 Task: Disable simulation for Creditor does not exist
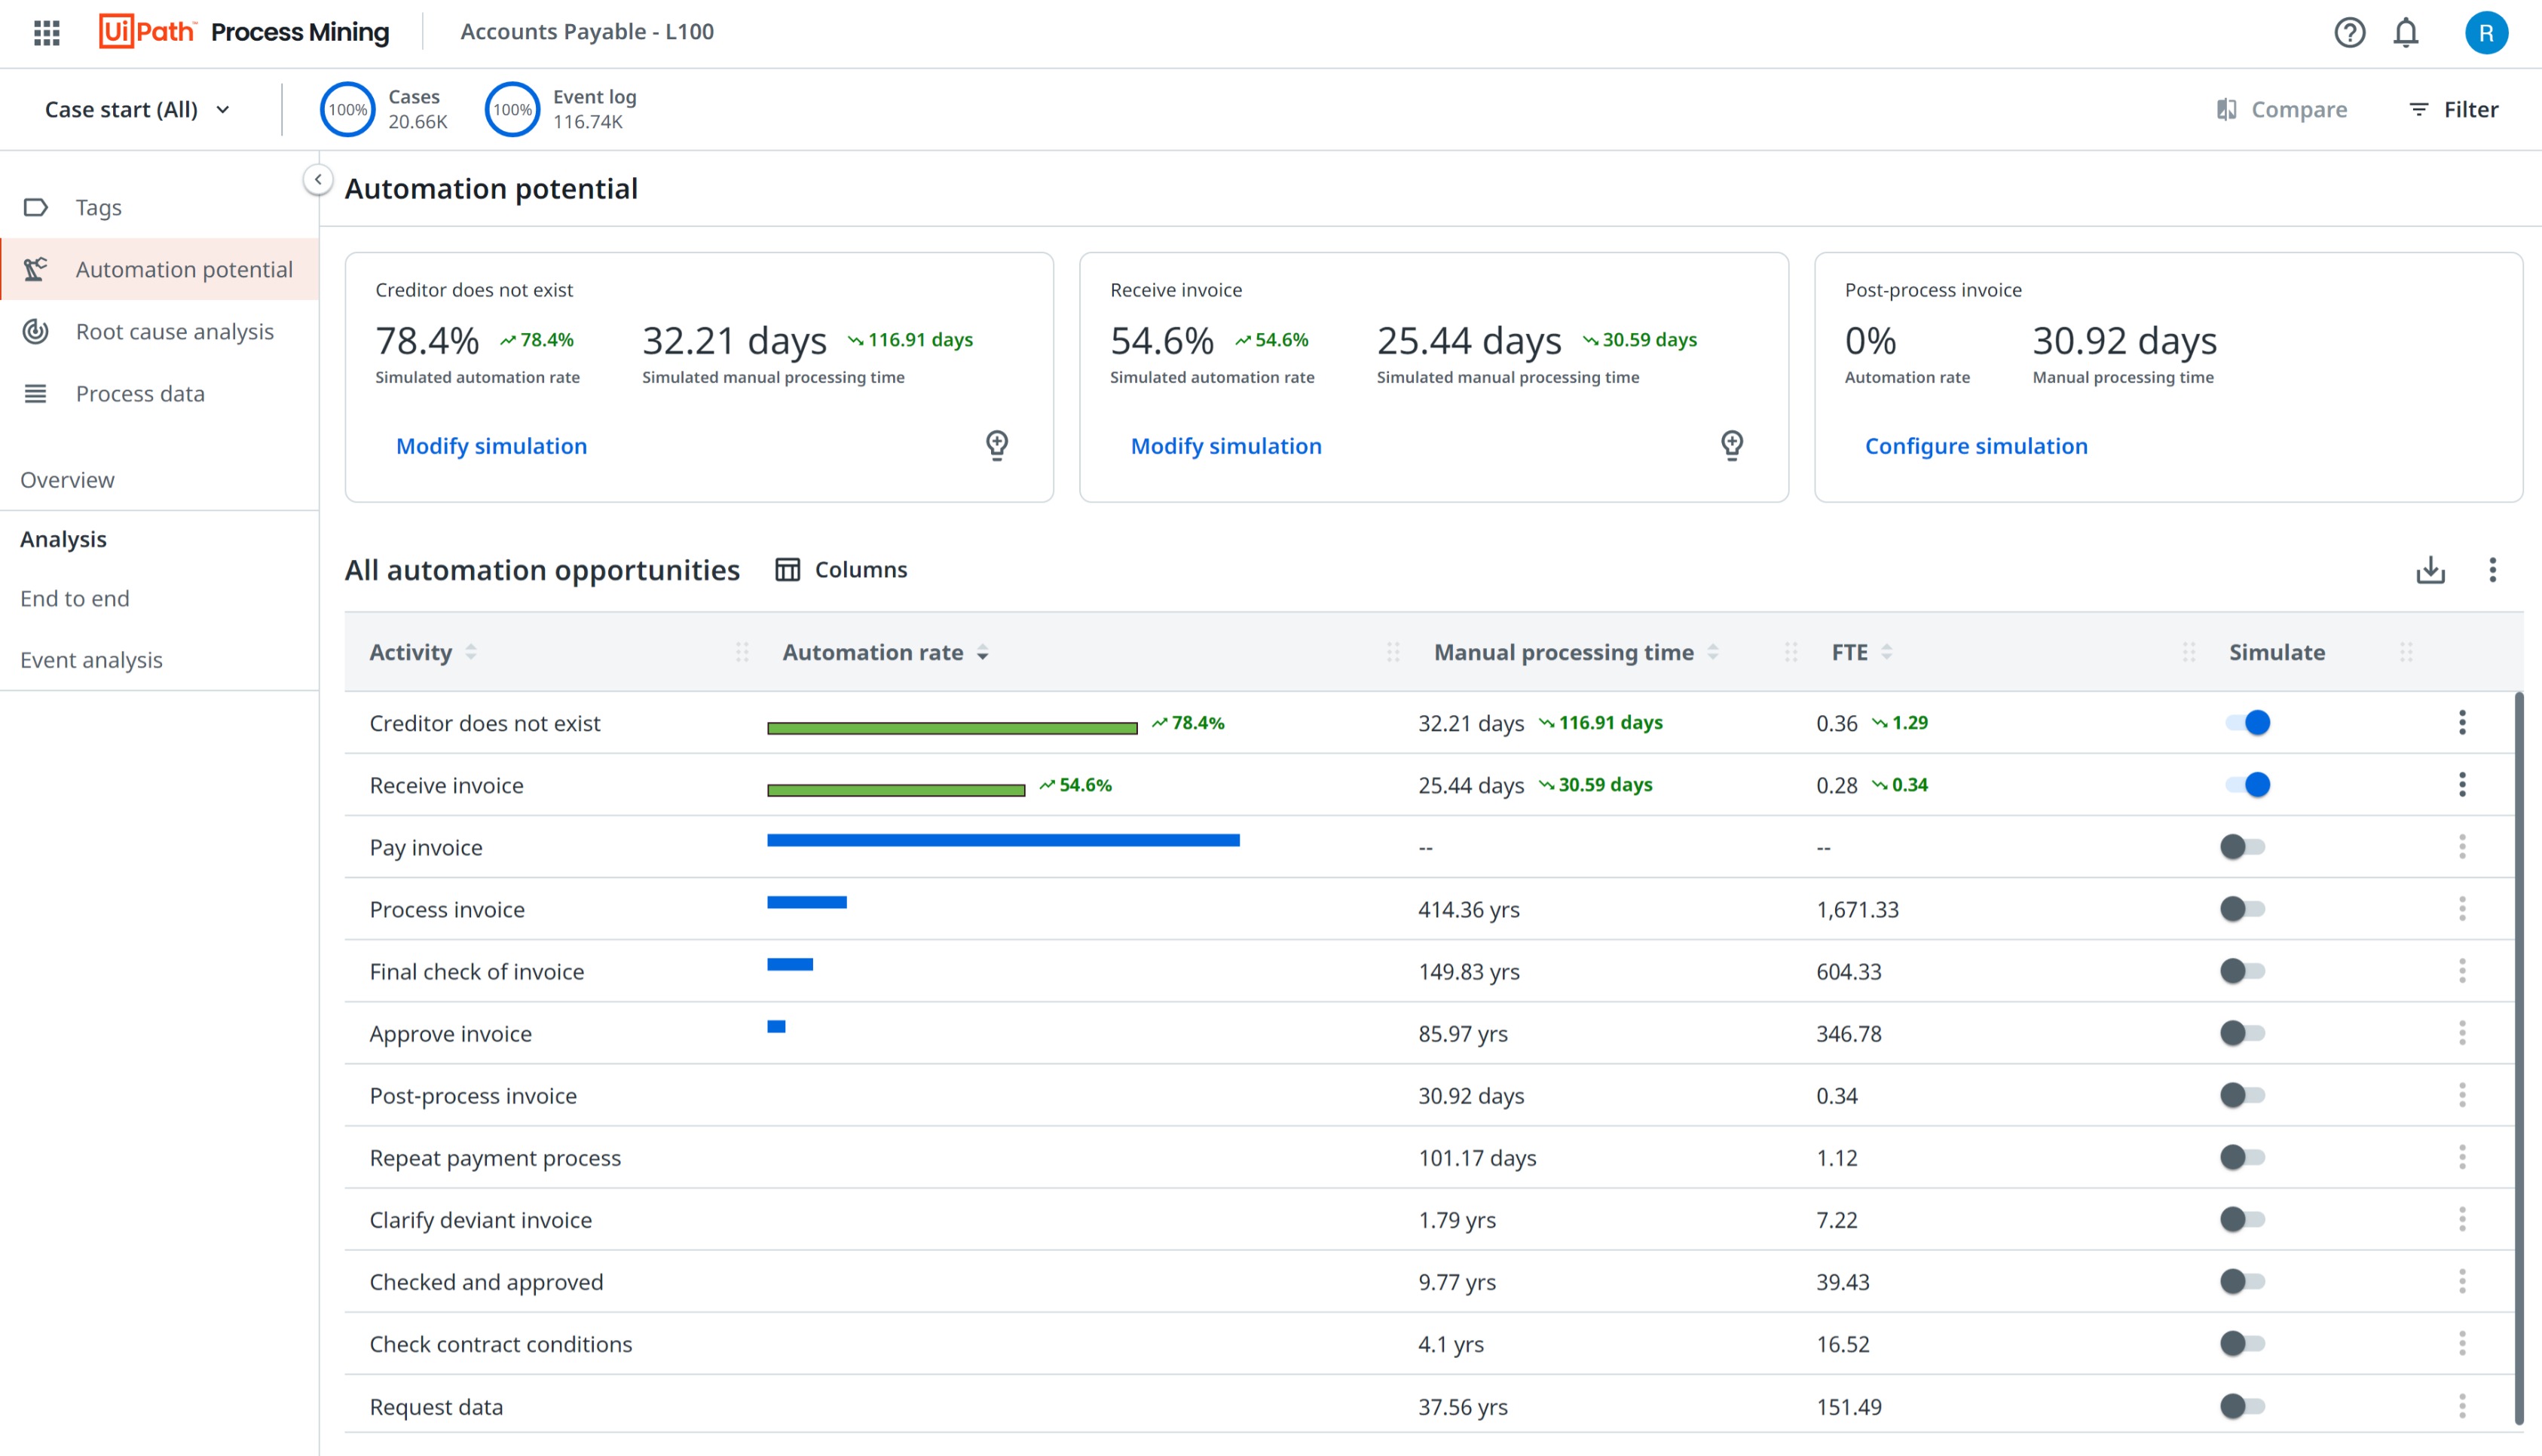[x=2247, y=722]
